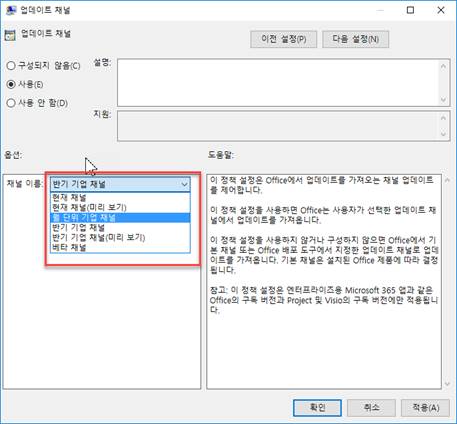Screen dimensions: 457x424
Task: Click the 옵션: label
Action: coord(13,155)
